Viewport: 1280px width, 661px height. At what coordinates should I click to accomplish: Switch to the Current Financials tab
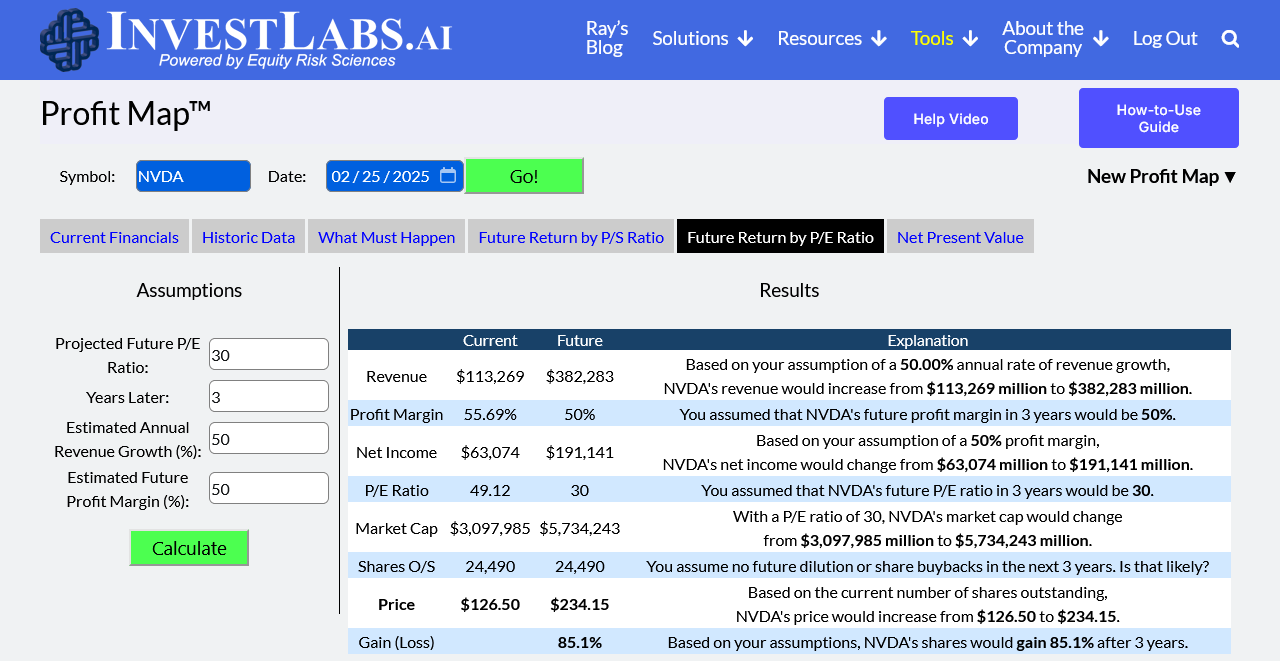114,237
